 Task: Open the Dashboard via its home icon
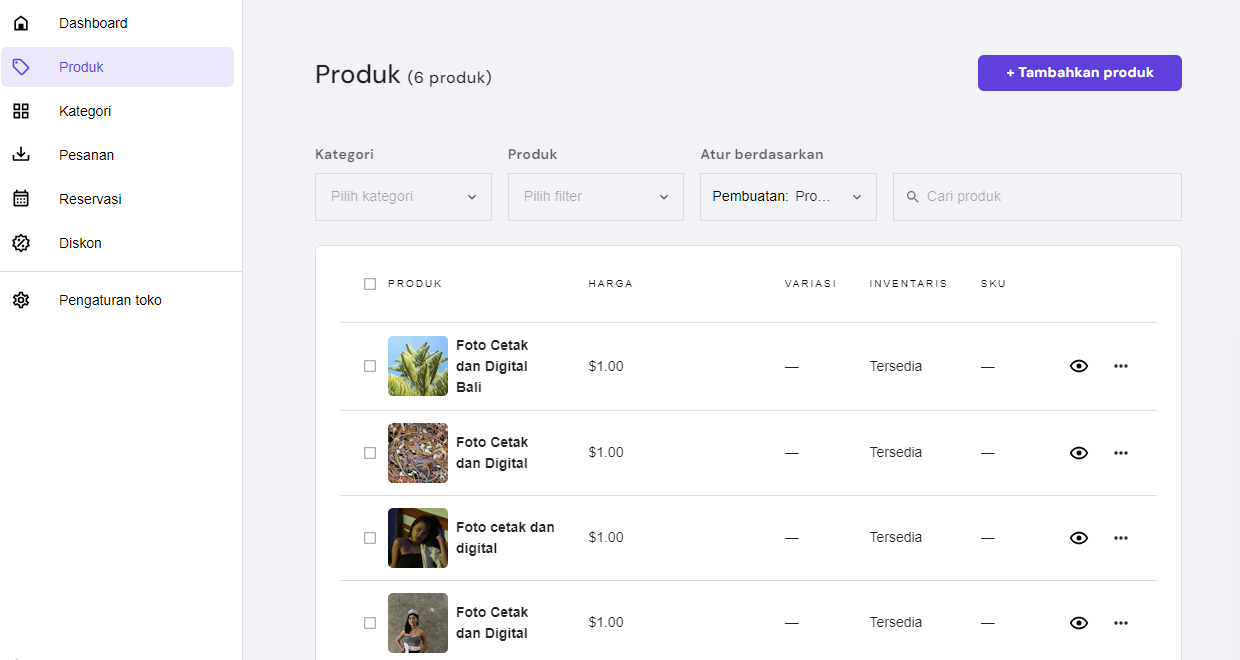click(21, 22)
